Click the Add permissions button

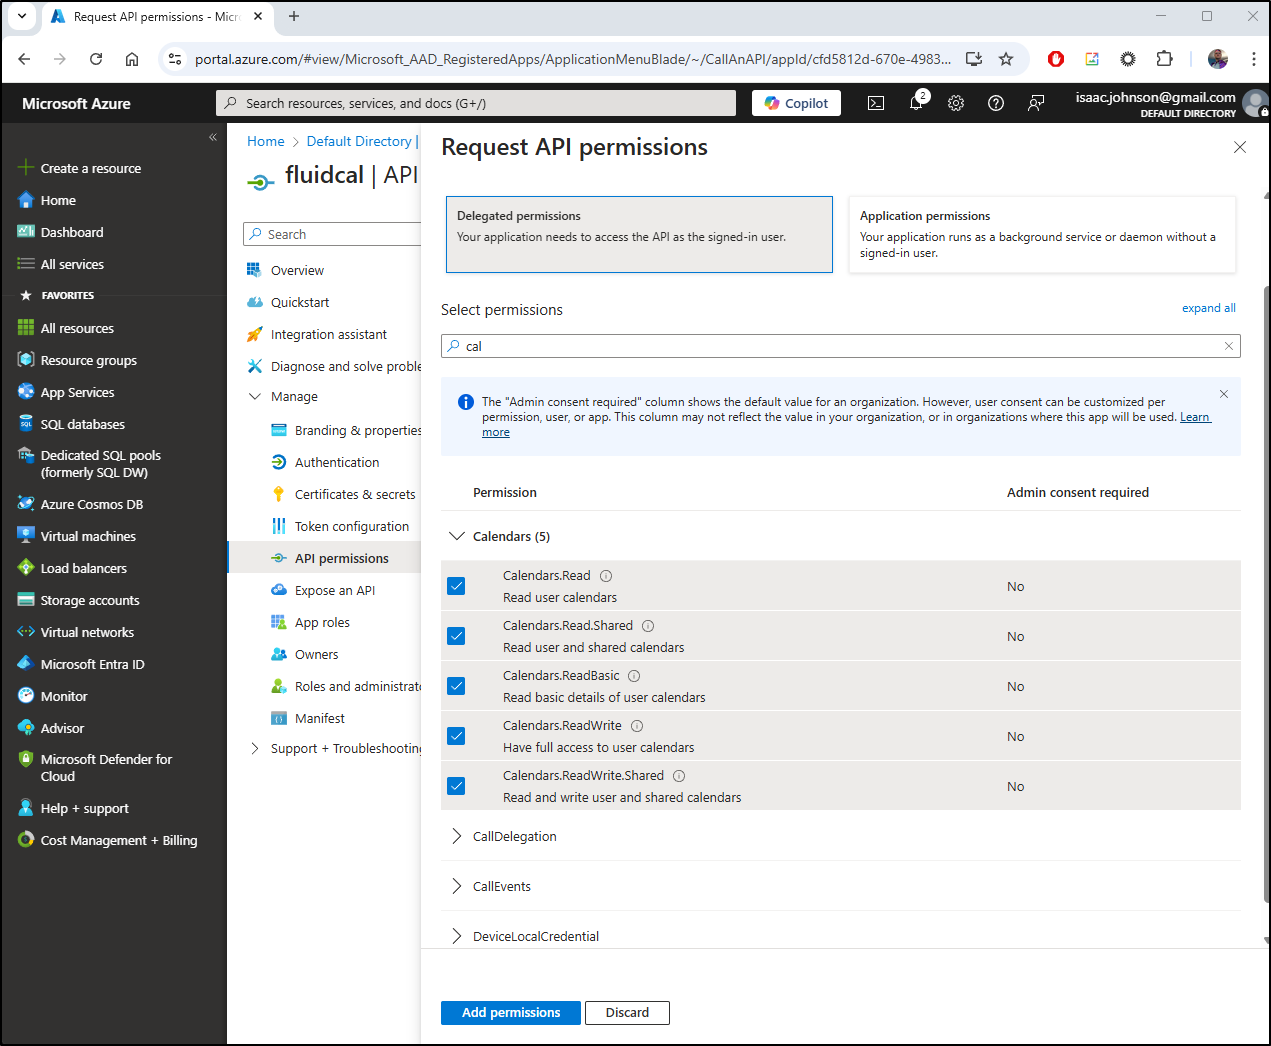(x=511, y=1013)
